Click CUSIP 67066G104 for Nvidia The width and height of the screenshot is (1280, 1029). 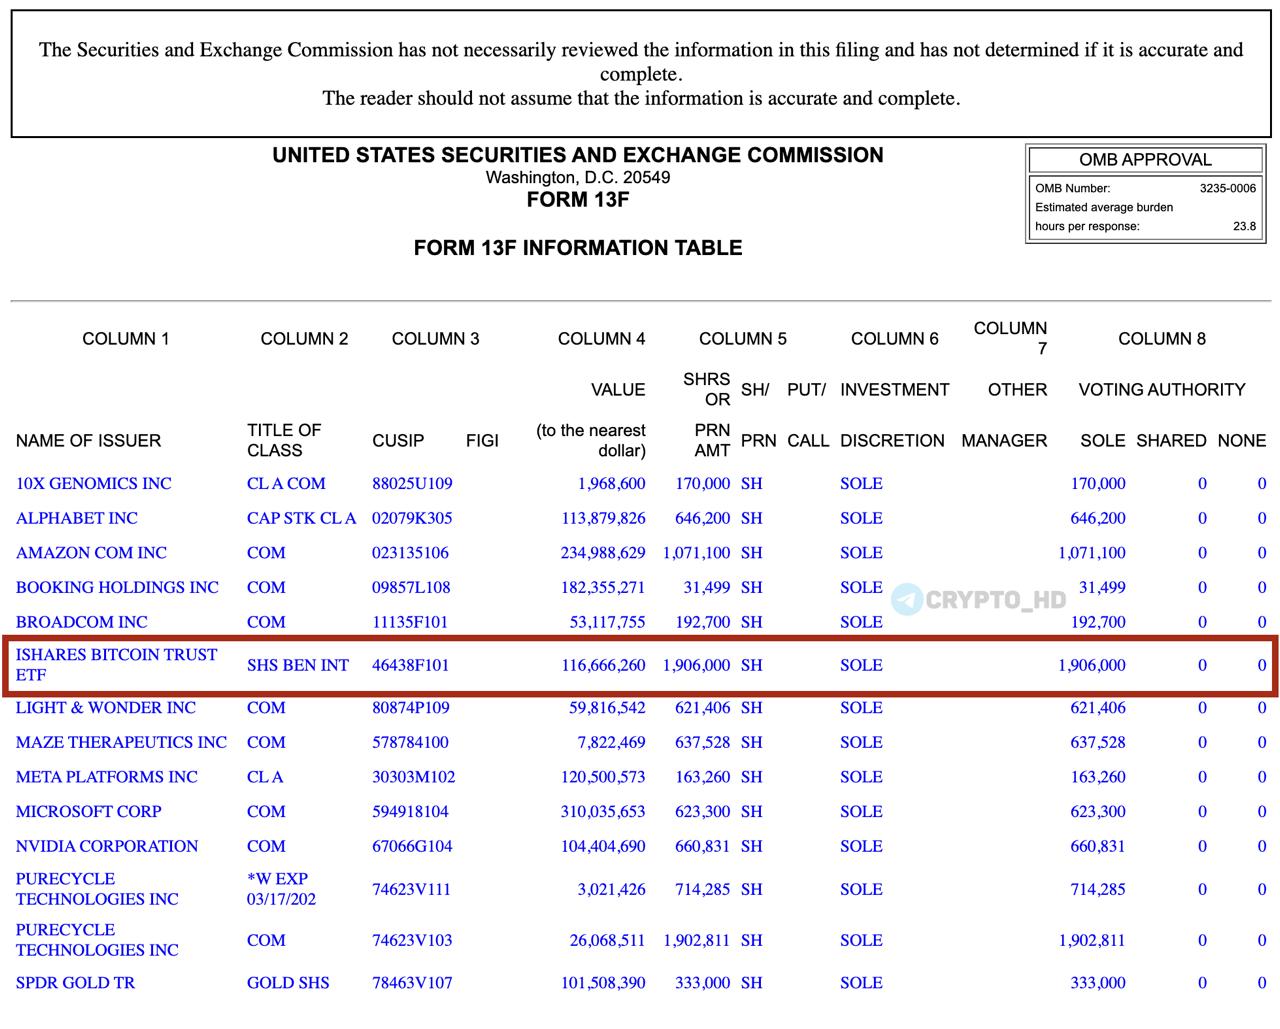[412, 845]
